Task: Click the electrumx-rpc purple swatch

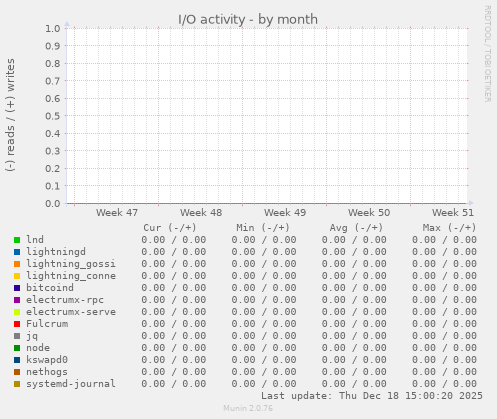Action: (x=17, y=300)
